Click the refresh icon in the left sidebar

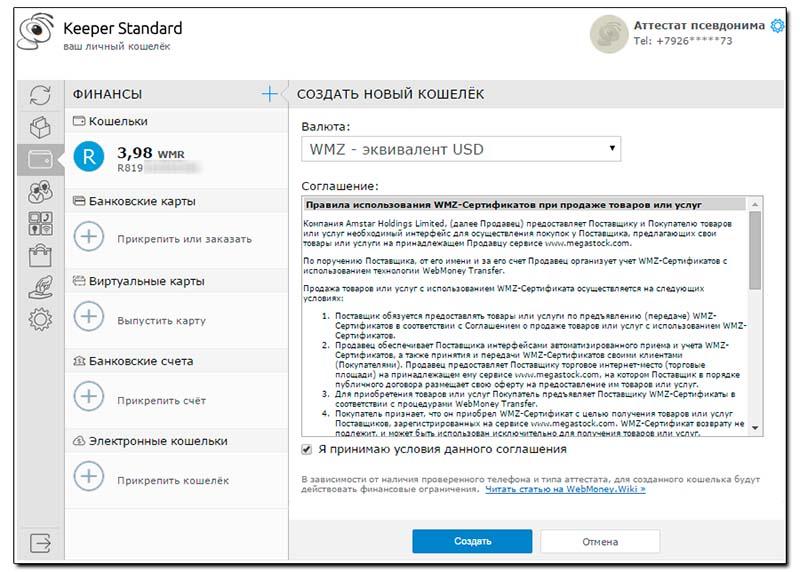[x=40, y=95]
